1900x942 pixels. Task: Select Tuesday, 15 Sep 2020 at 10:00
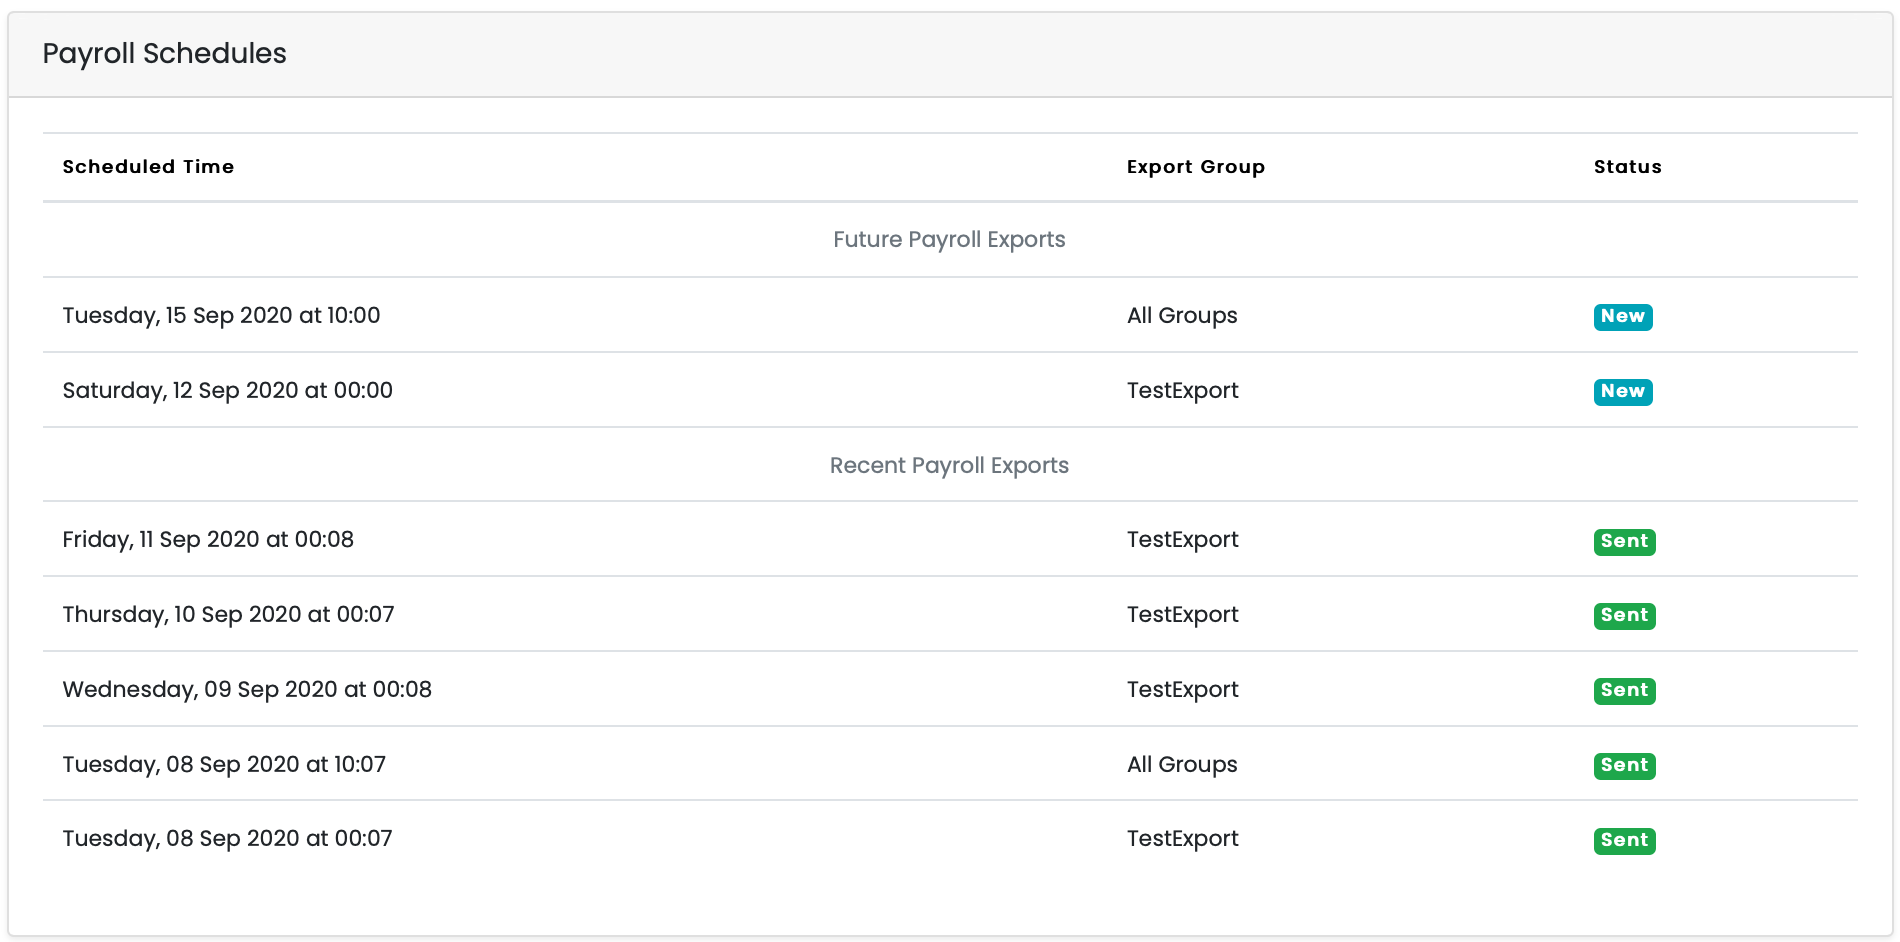point(221,316)
